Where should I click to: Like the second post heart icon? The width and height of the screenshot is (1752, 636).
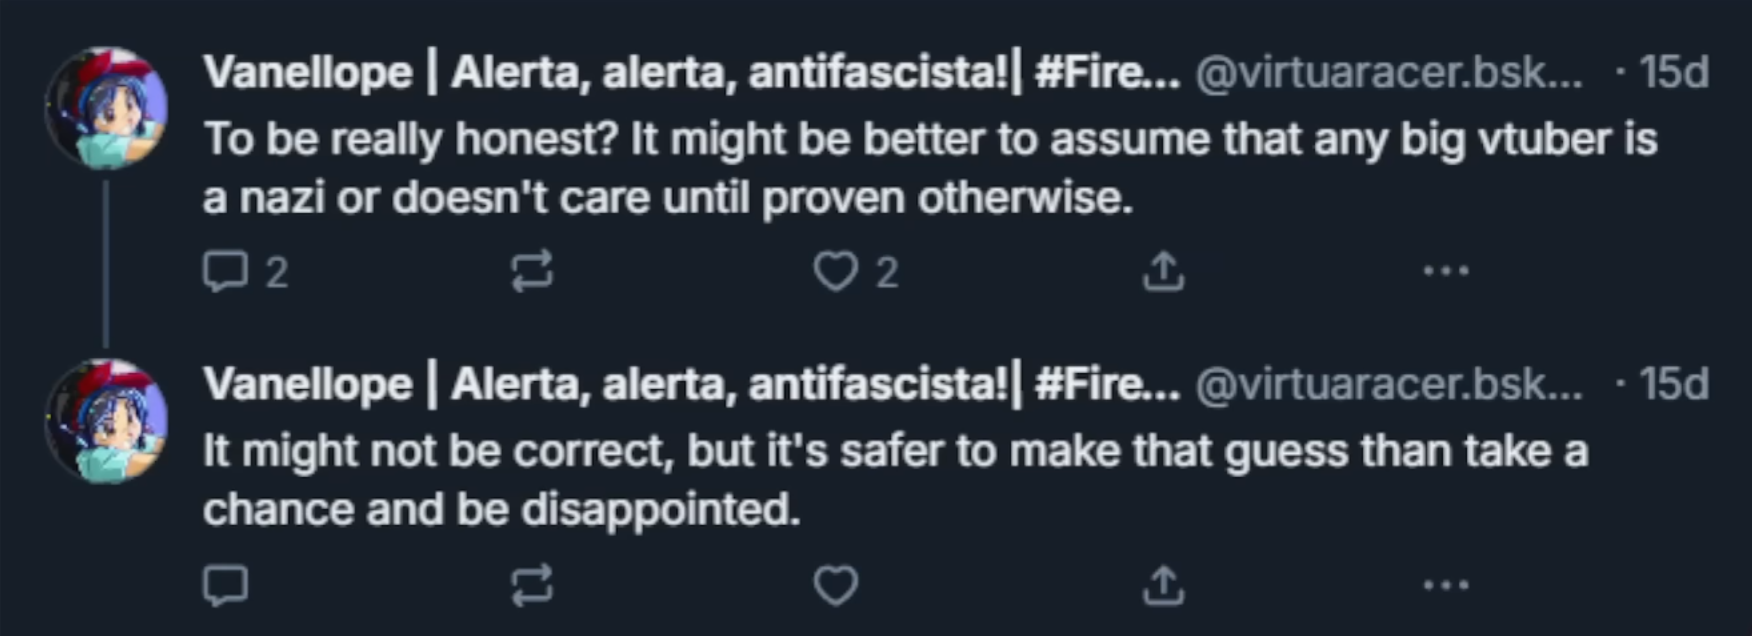tap(836, 585)
